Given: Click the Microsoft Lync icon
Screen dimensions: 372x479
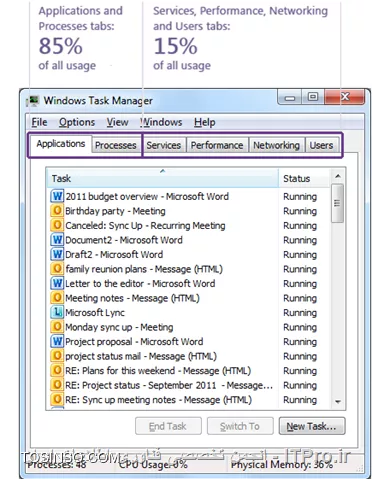Looking at the screenshot, I should 57,312.
